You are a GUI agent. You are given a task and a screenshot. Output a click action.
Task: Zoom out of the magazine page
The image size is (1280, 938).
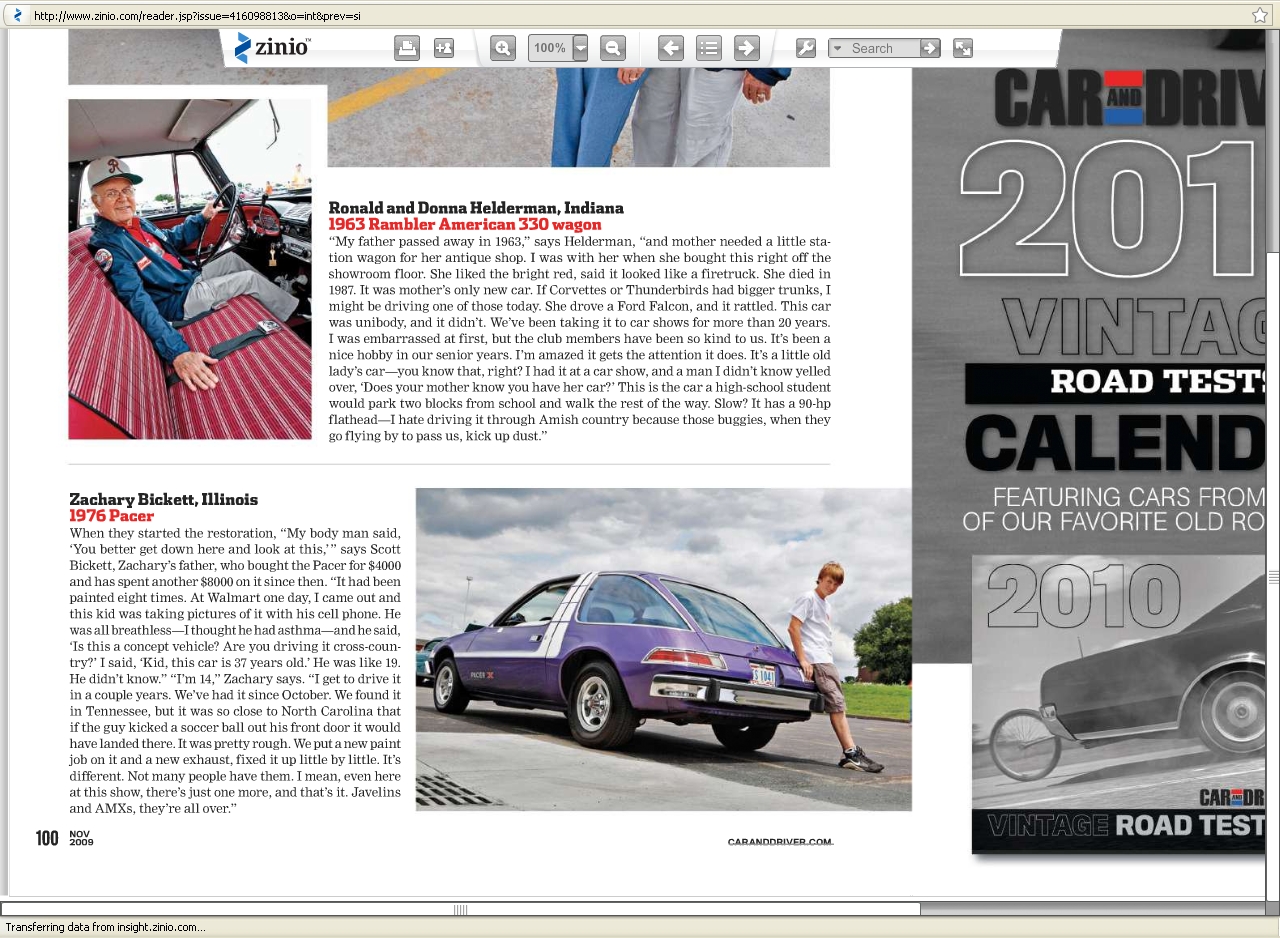613,48
